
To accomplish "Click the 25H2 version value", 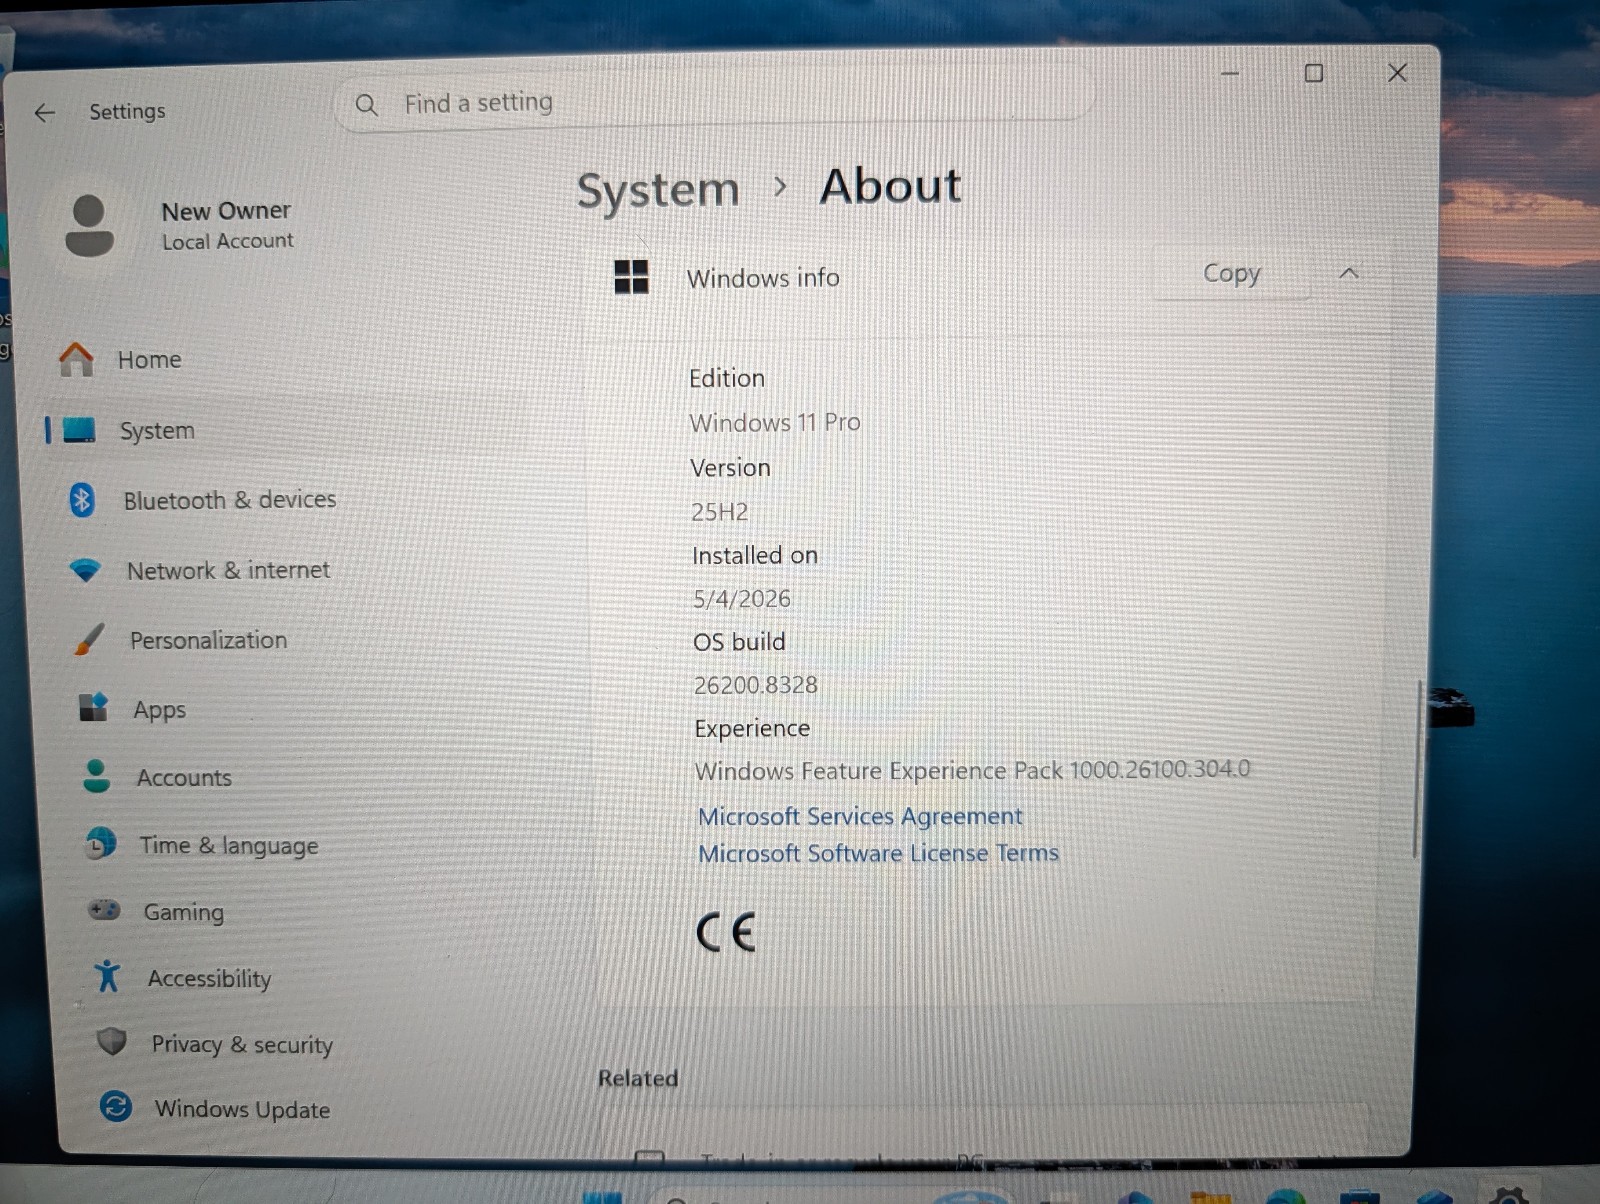I will point(720,512).
